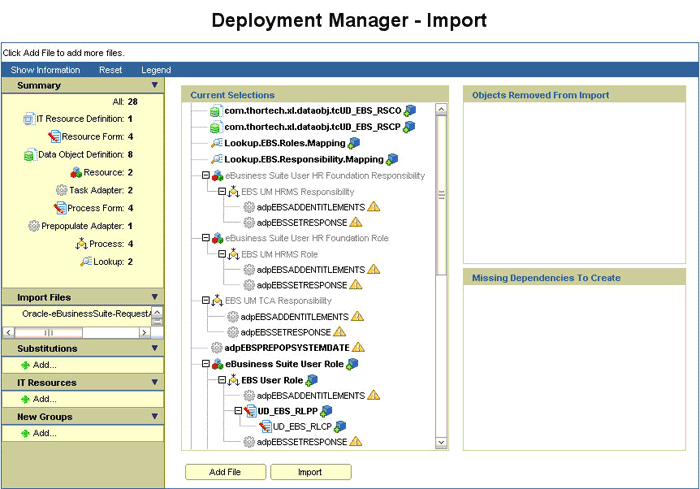700x489 pixels.
Task: Collapse the EBS UM TCA Responsibility node
Action: click(205, 300)
